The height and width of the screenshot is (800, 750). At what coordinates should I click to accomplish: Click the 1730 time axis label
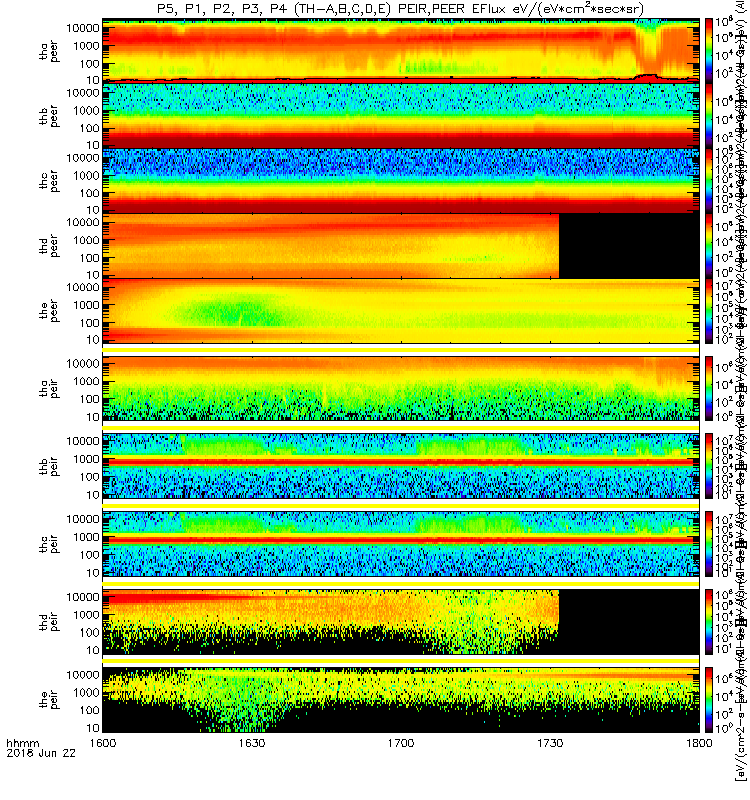550,743
